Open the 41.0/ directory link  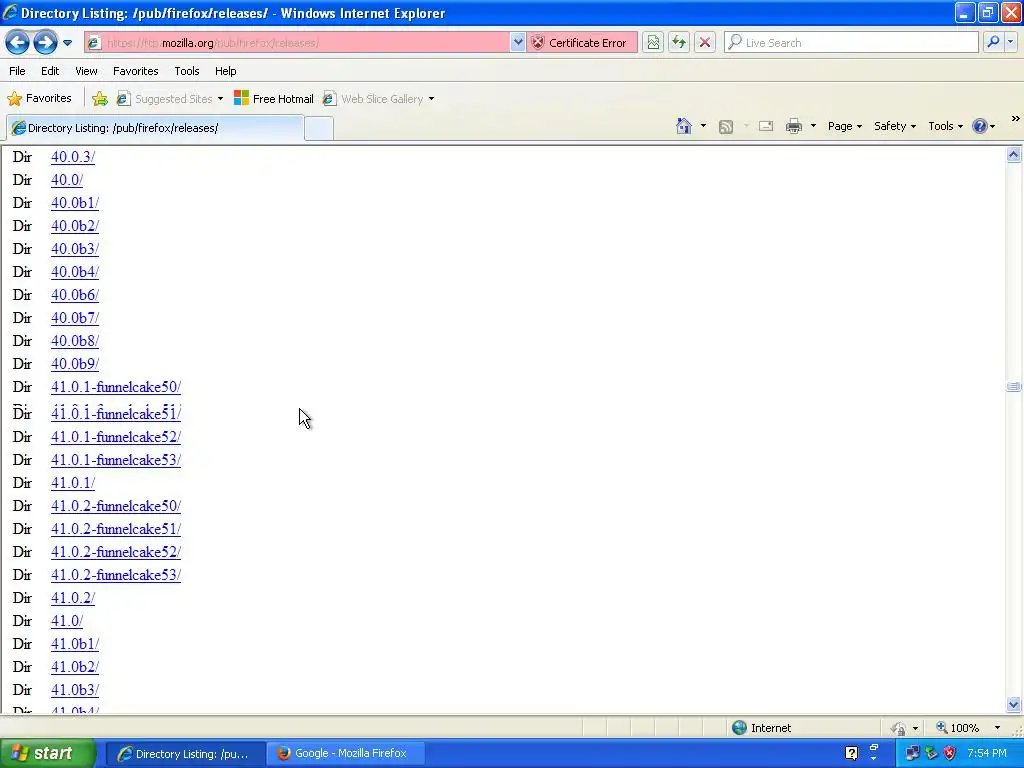click(67, 621)
